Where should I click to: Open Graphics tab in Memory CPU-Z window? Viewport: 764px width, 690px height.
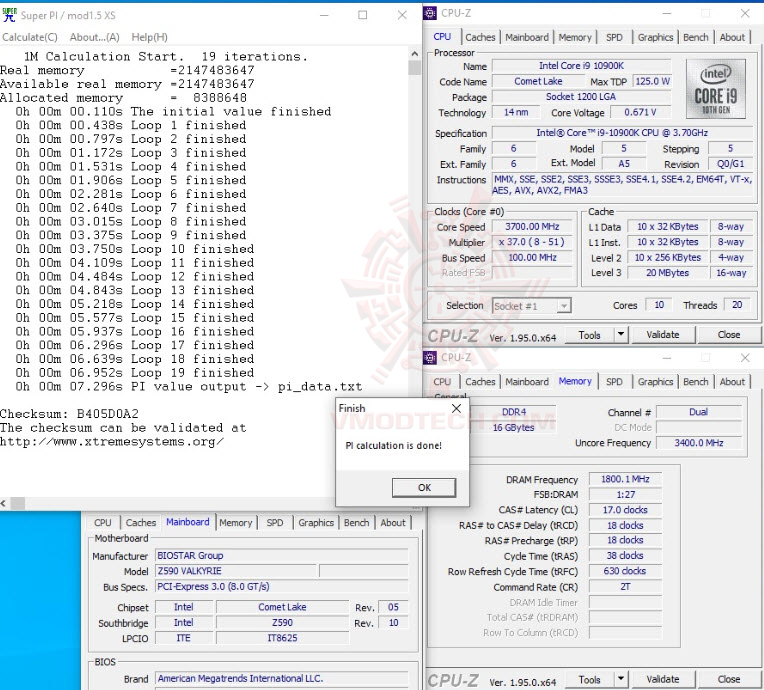[655, 382]
